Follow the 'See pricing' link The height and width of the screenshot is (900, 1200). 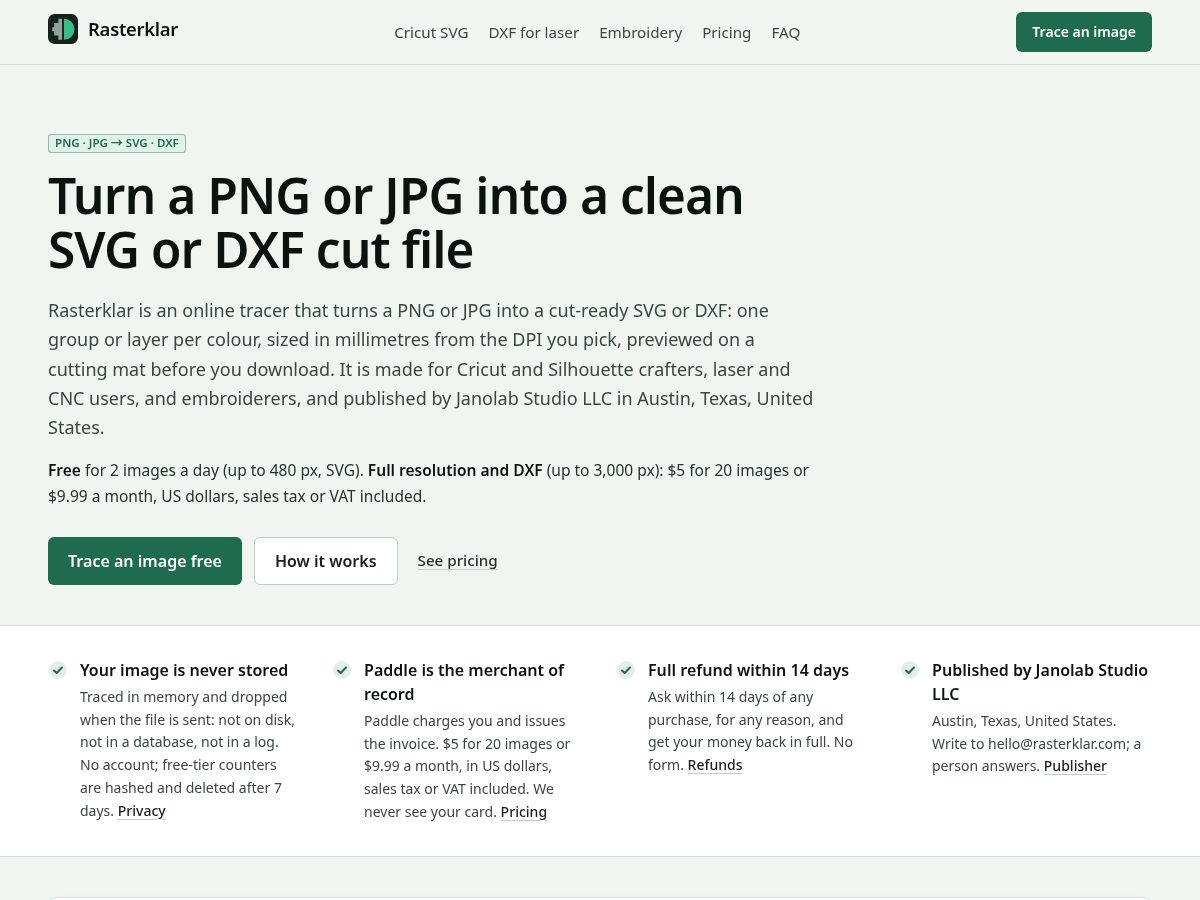point(457,561)
